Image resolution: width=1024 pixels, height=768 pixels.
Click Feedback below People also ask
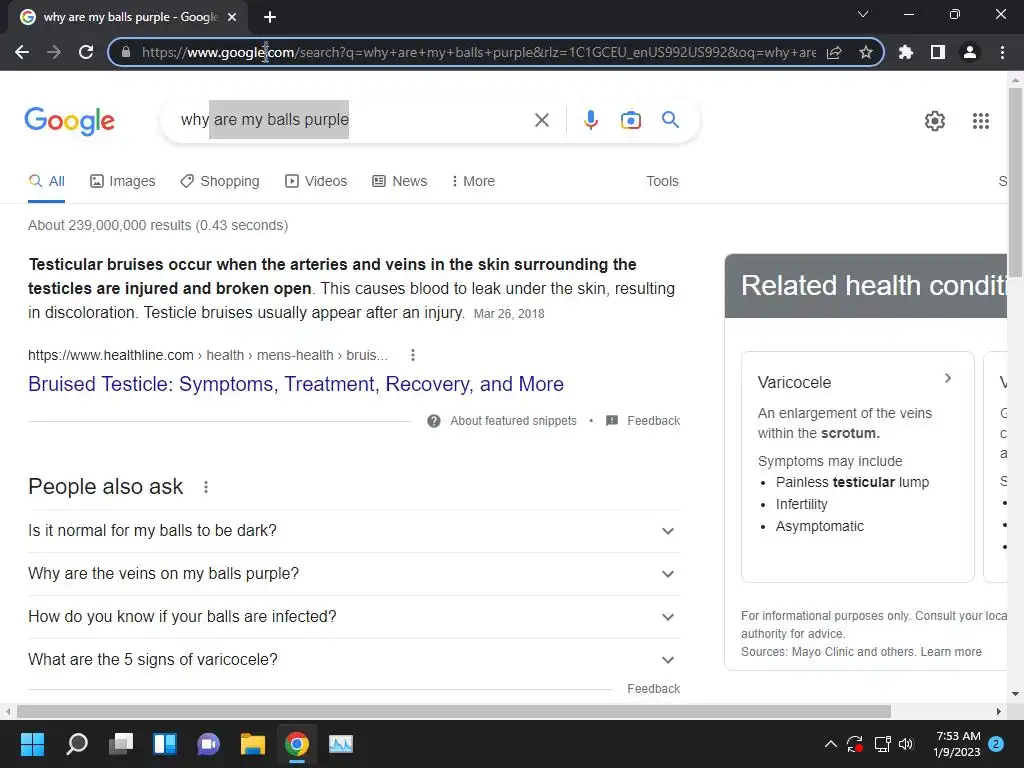click(654, 689)
